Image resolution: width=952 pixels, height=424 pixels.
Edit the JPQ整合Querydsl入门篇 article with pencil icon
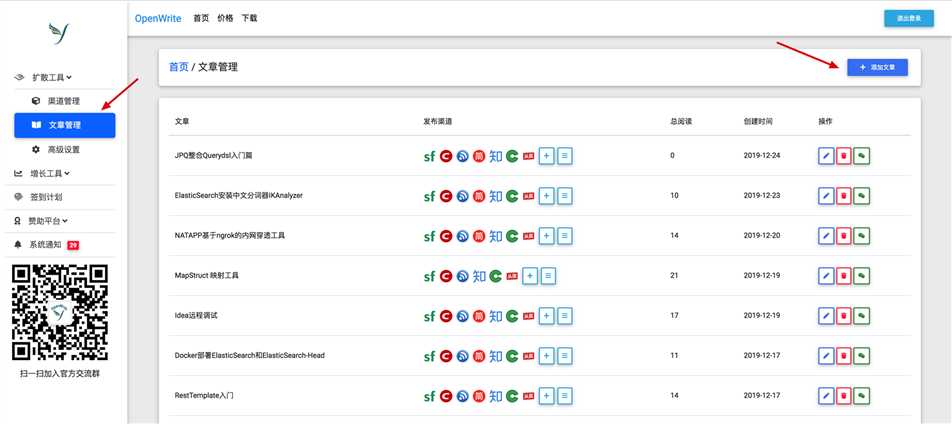click(826, 156)
